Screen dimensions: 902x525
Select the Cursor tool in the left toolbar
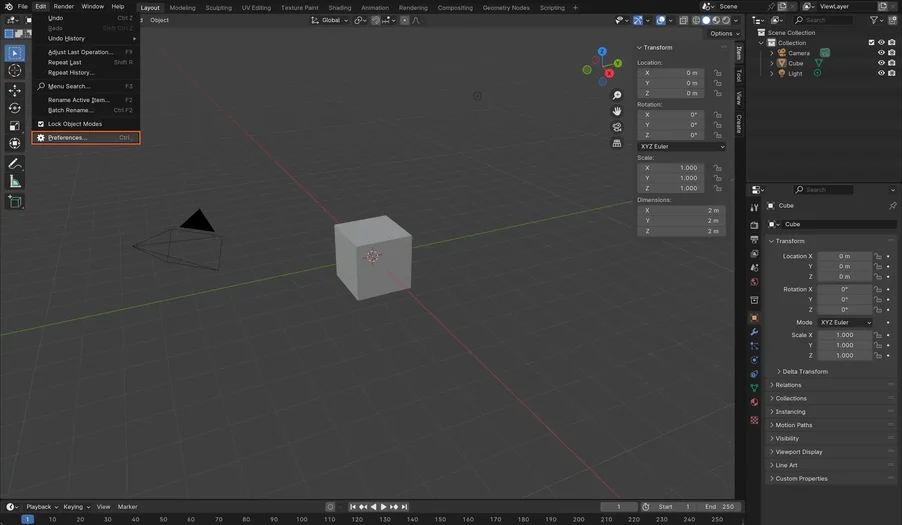(15, 71)
